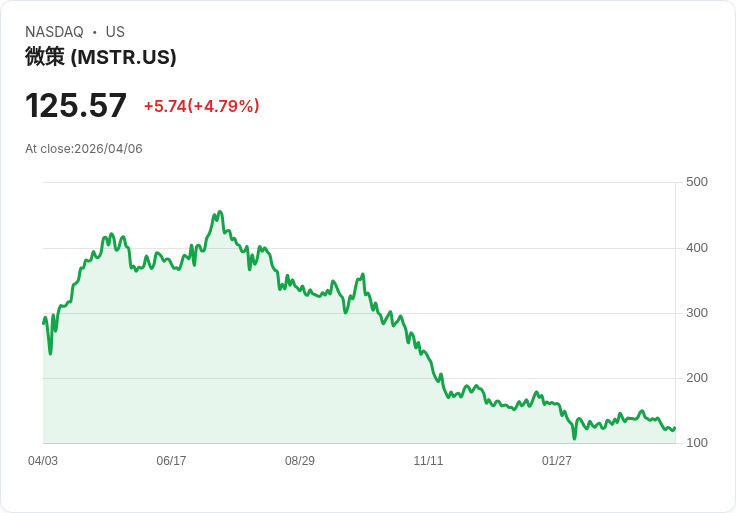Viewport: 736px width, 513px height.
Task: Select the 04/03 date on x-axis
Action: (x=43, y=461)
